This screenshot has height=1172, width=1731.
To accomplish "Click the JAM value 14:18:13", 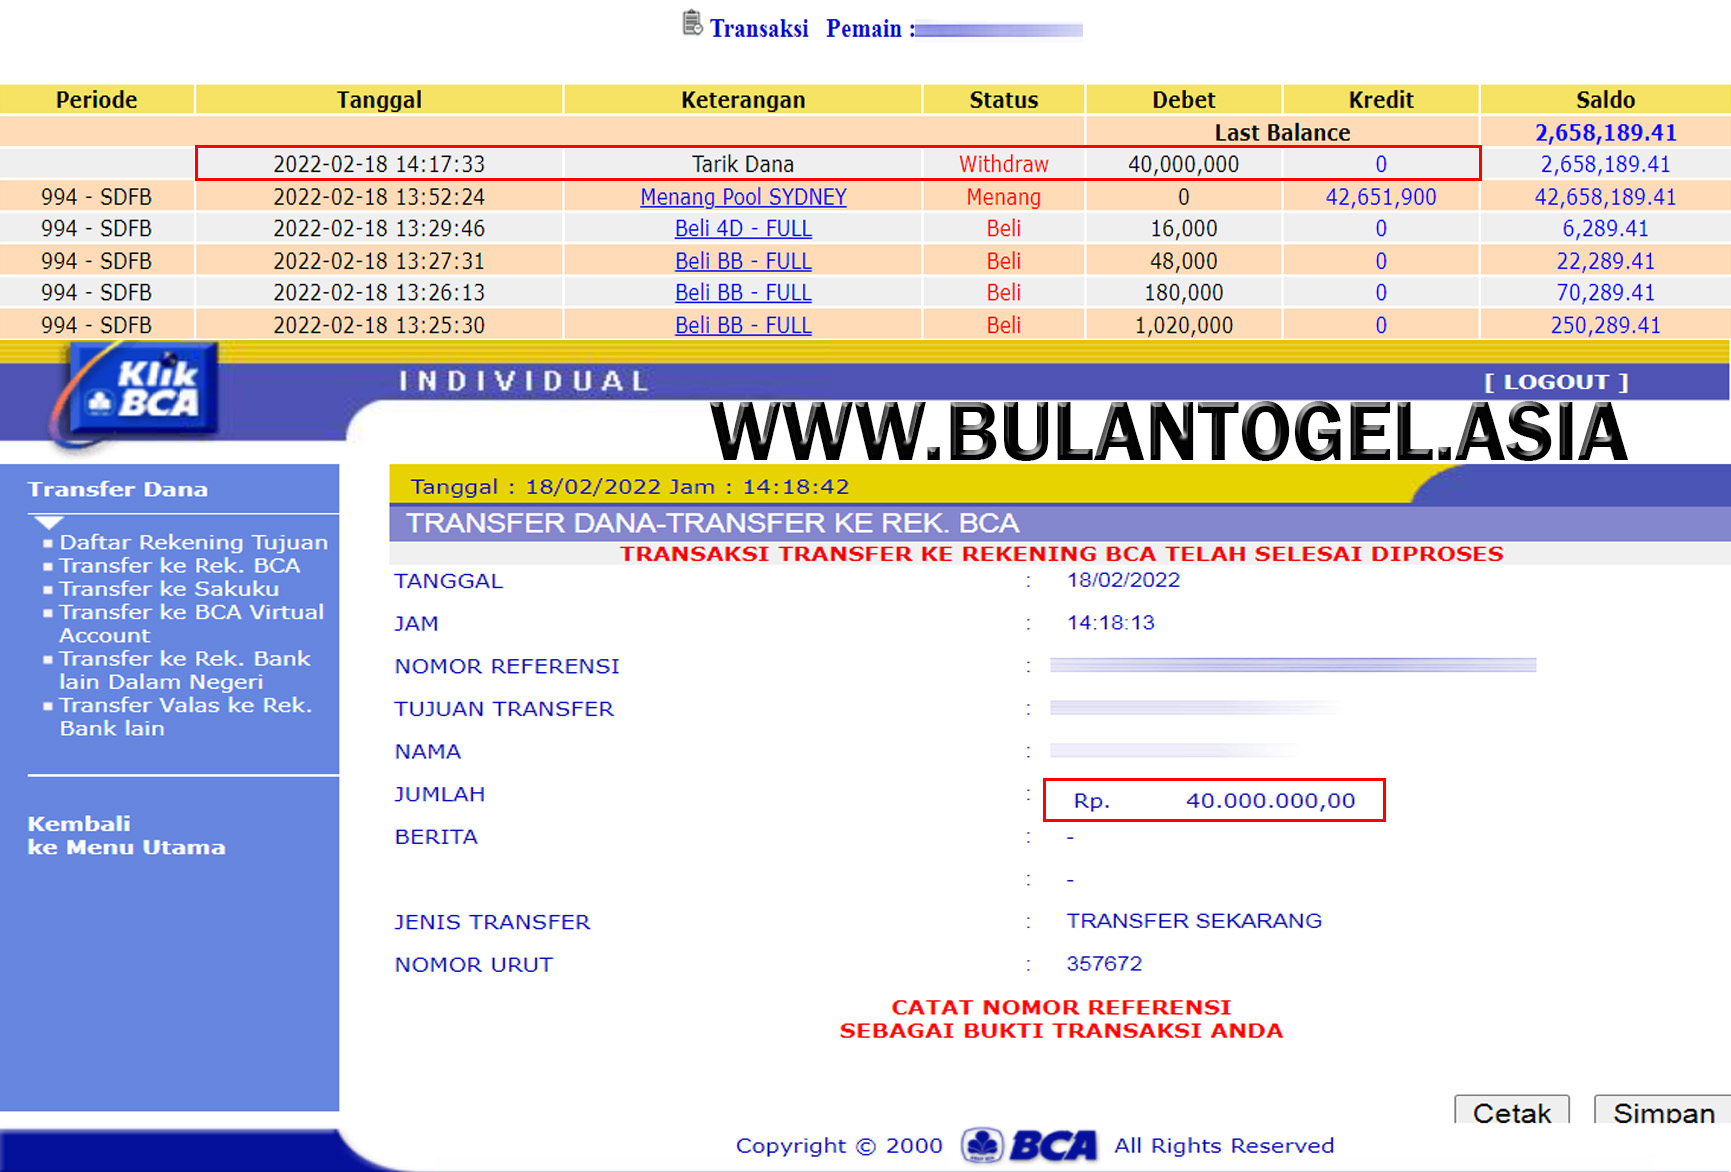I will 1110,623.
